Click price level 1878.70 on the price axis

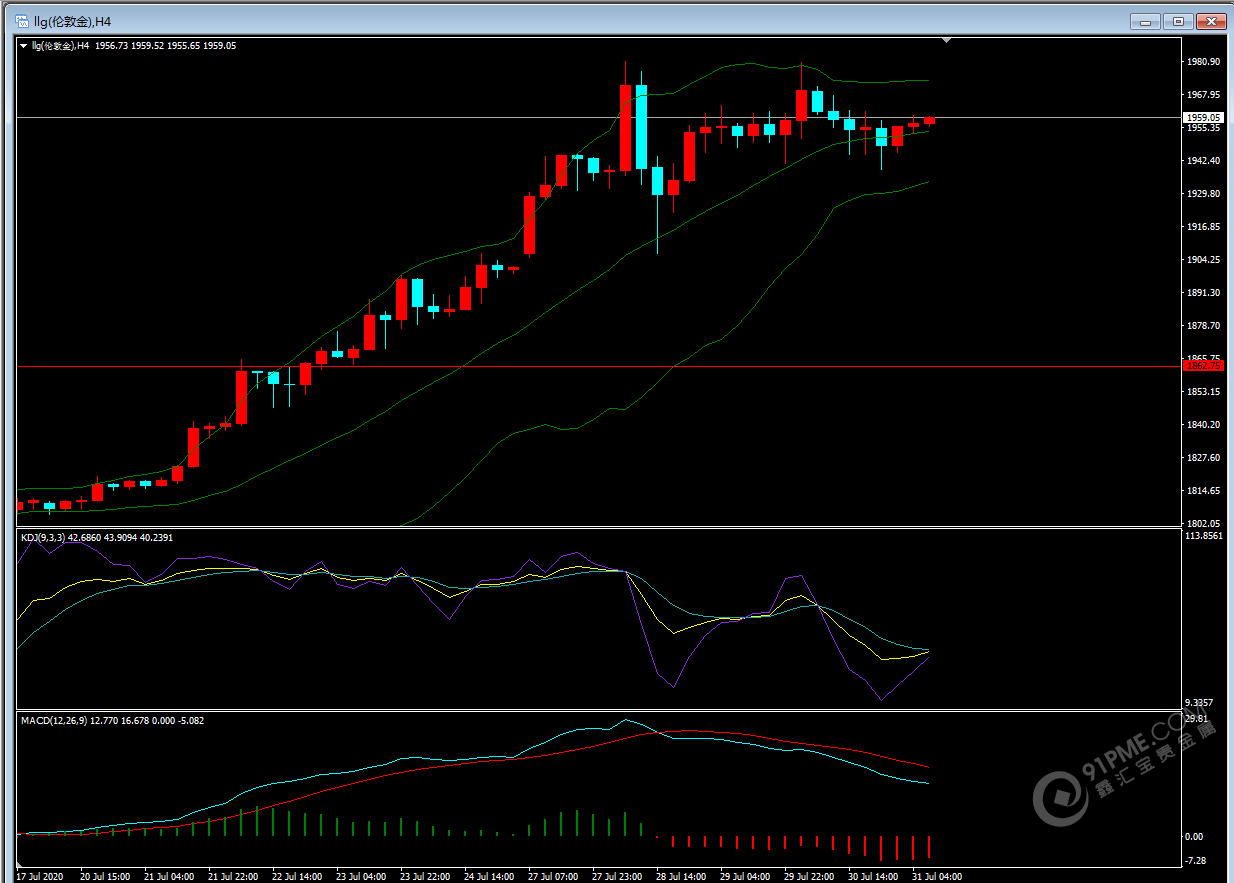pos(1203,326)
